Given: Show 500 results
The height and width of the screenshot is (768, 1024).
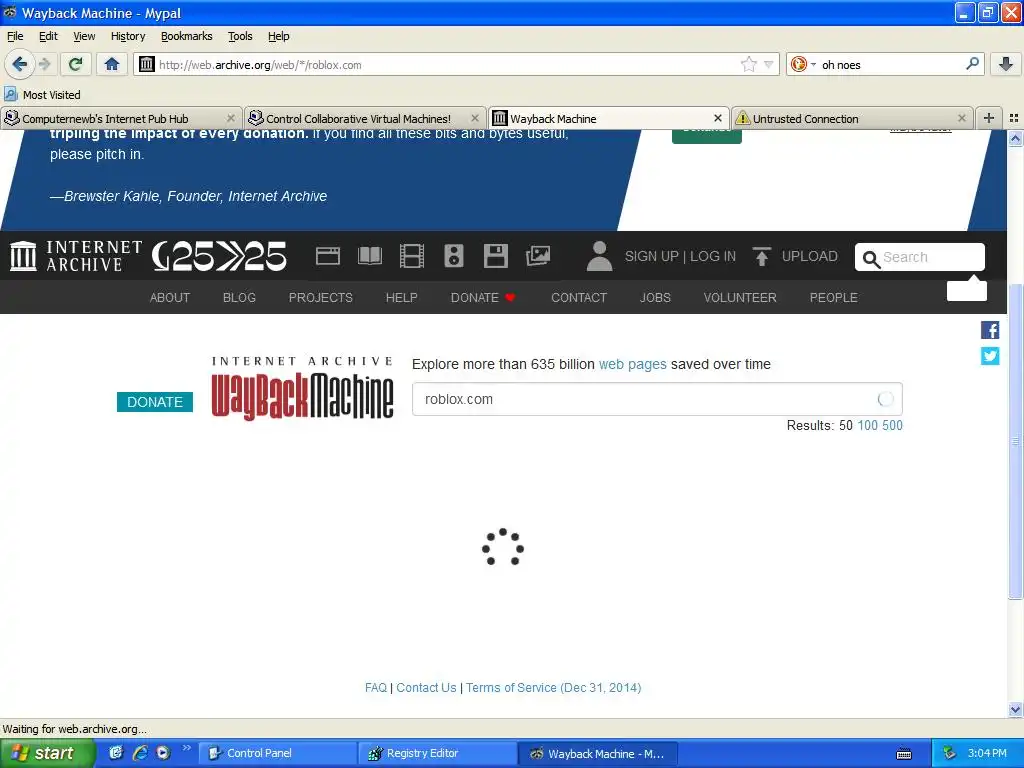Looking at the screenshot, I should (x=892, y=425).
